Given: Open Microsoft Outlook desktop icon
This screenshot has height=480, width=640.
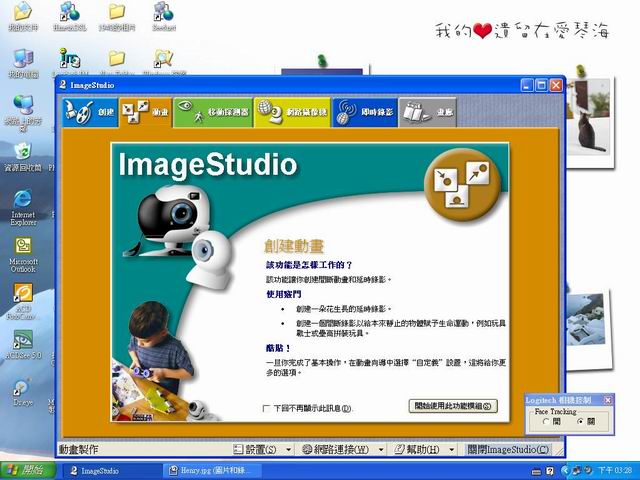Looking at the screenshot, I should pos(23,255).
